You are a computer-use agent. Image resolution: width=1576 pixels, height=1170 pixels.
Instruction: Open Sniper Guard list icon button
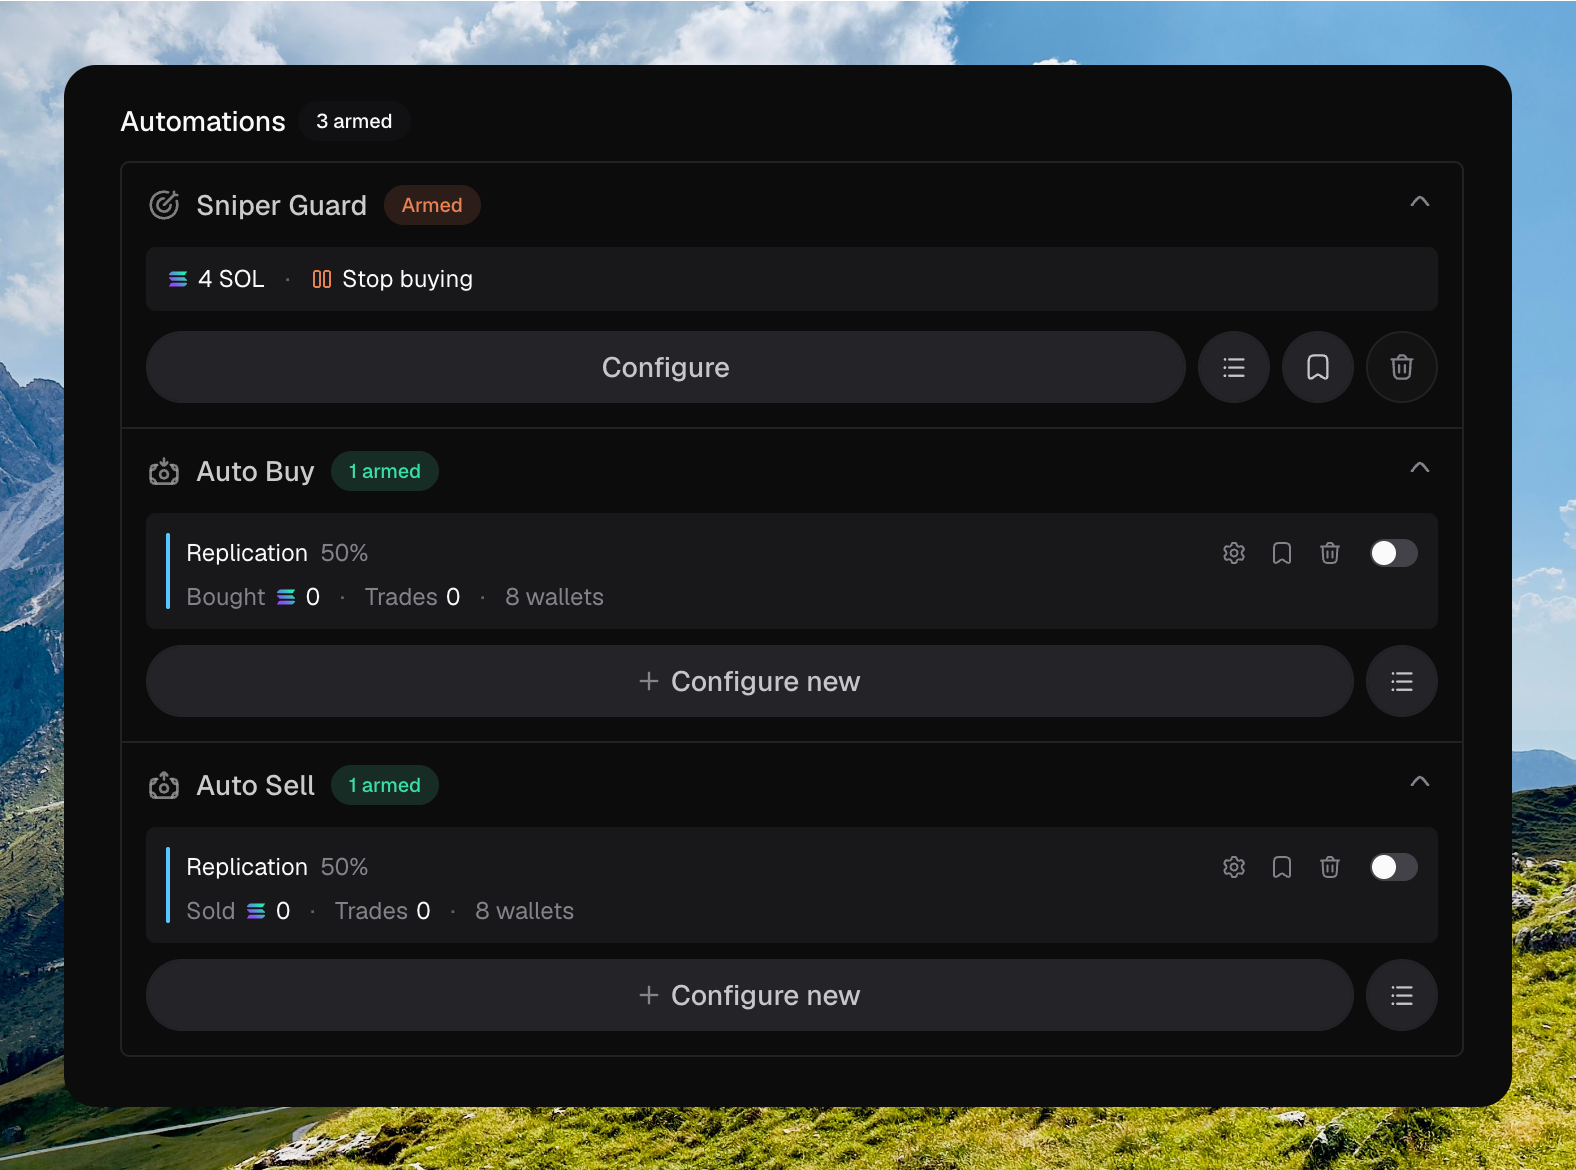[1234, 367]
